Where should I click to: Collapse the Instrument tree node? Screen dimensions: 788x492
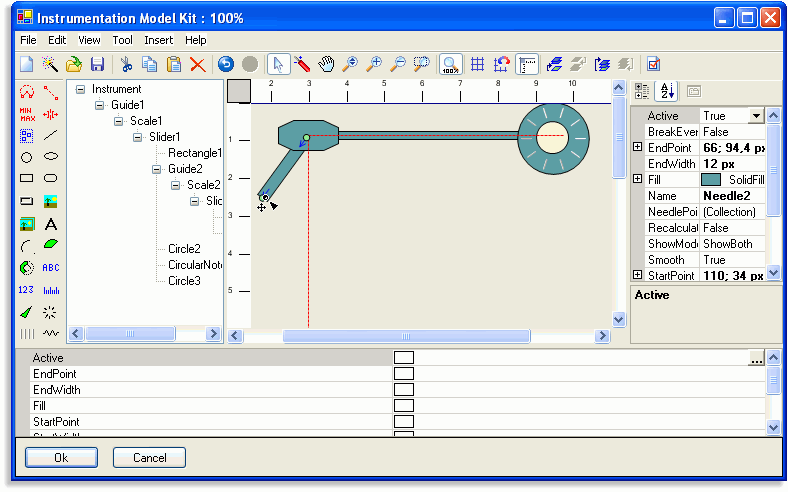pyautogui.click(x=80, y=89)
